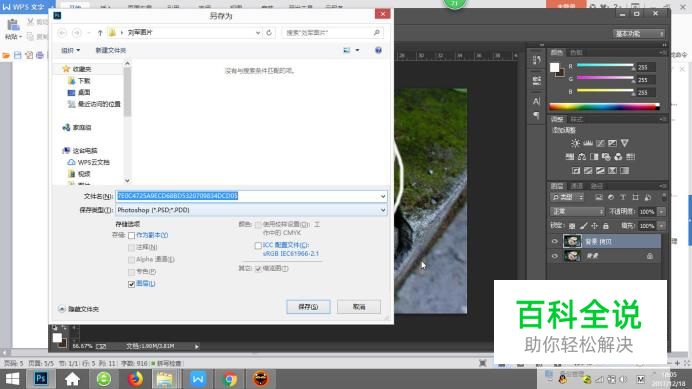
Task: Add a Color Balance adjustment (scales icon)
Action: [x=582, y=157]
